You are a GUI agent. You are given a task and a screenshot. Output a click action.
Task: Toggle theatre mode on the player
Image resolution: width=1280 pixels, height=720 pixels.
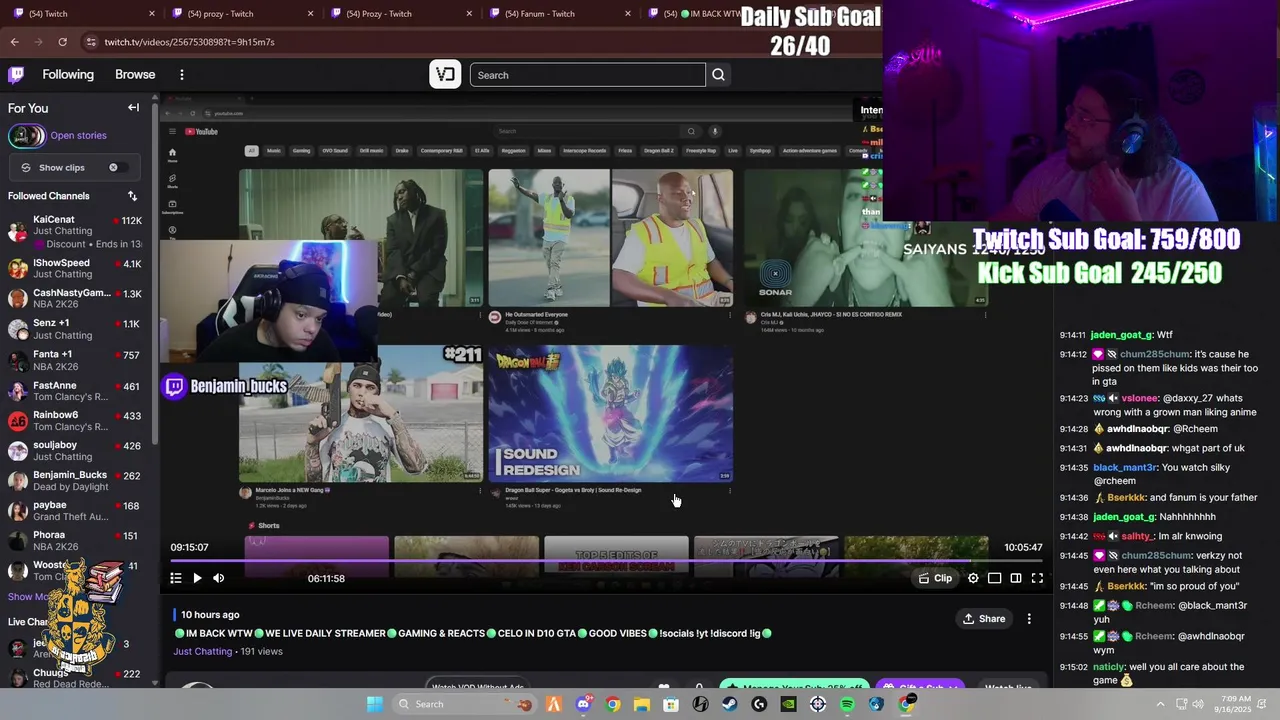point(1016,578)
